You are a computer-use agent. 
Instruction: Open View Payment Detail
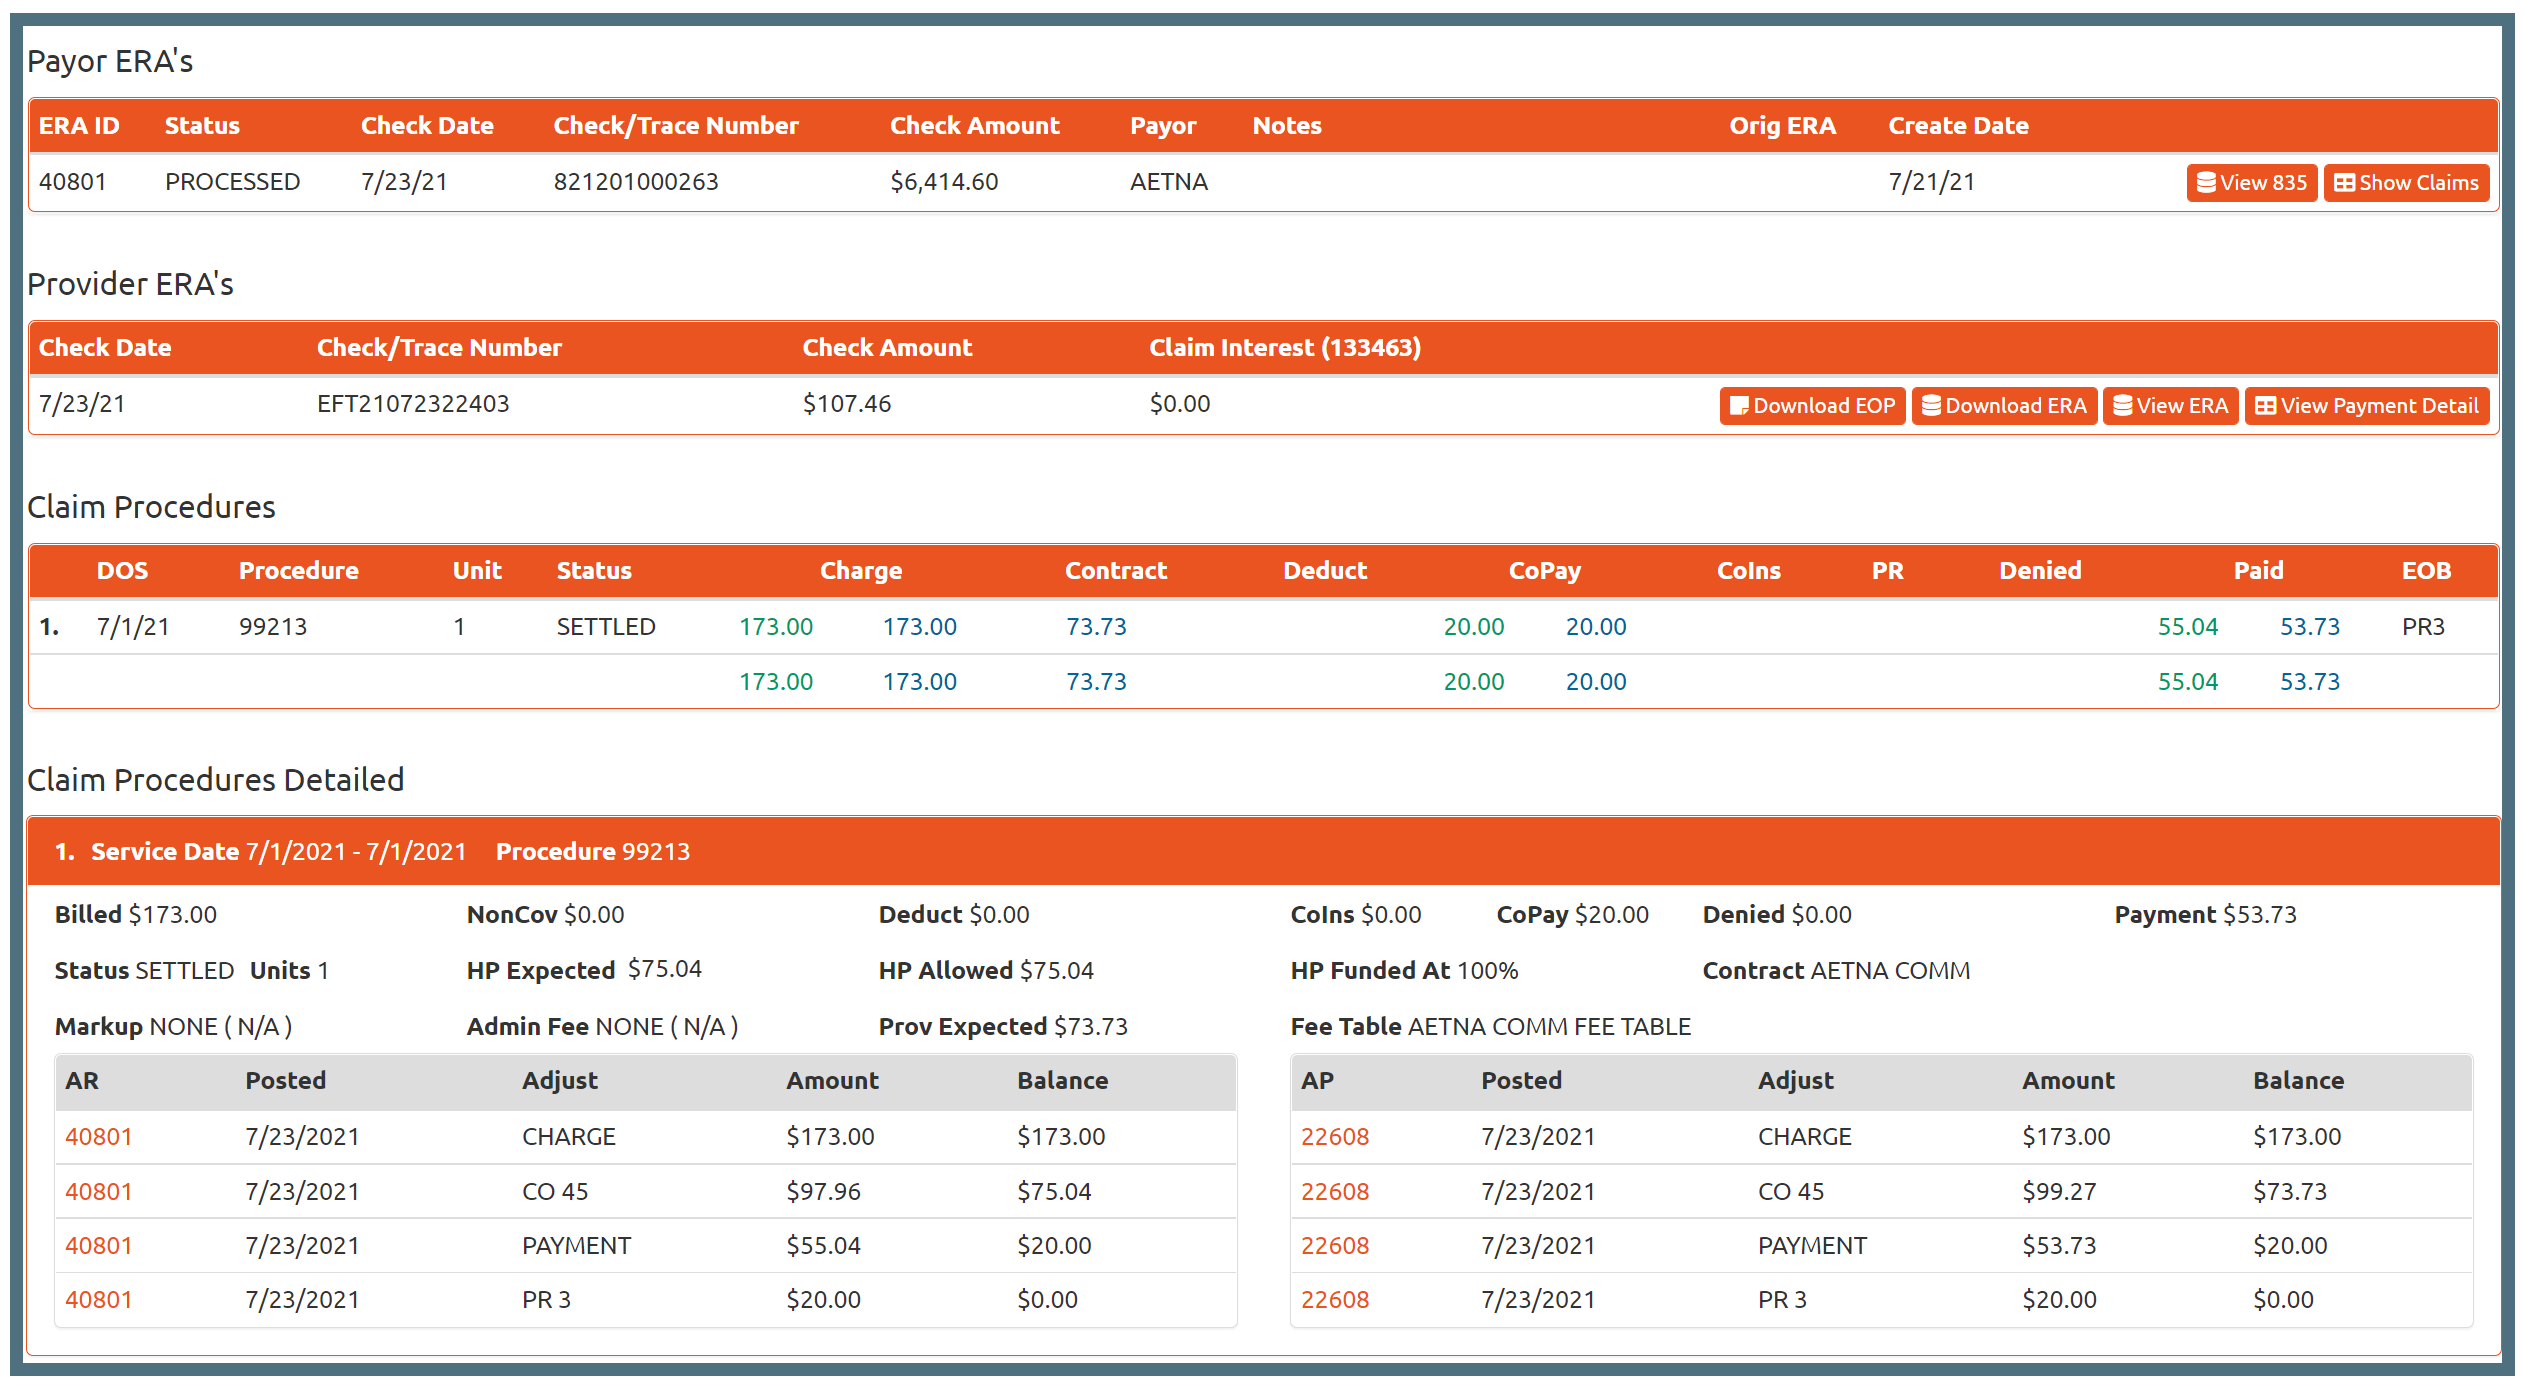[2366, 406]
